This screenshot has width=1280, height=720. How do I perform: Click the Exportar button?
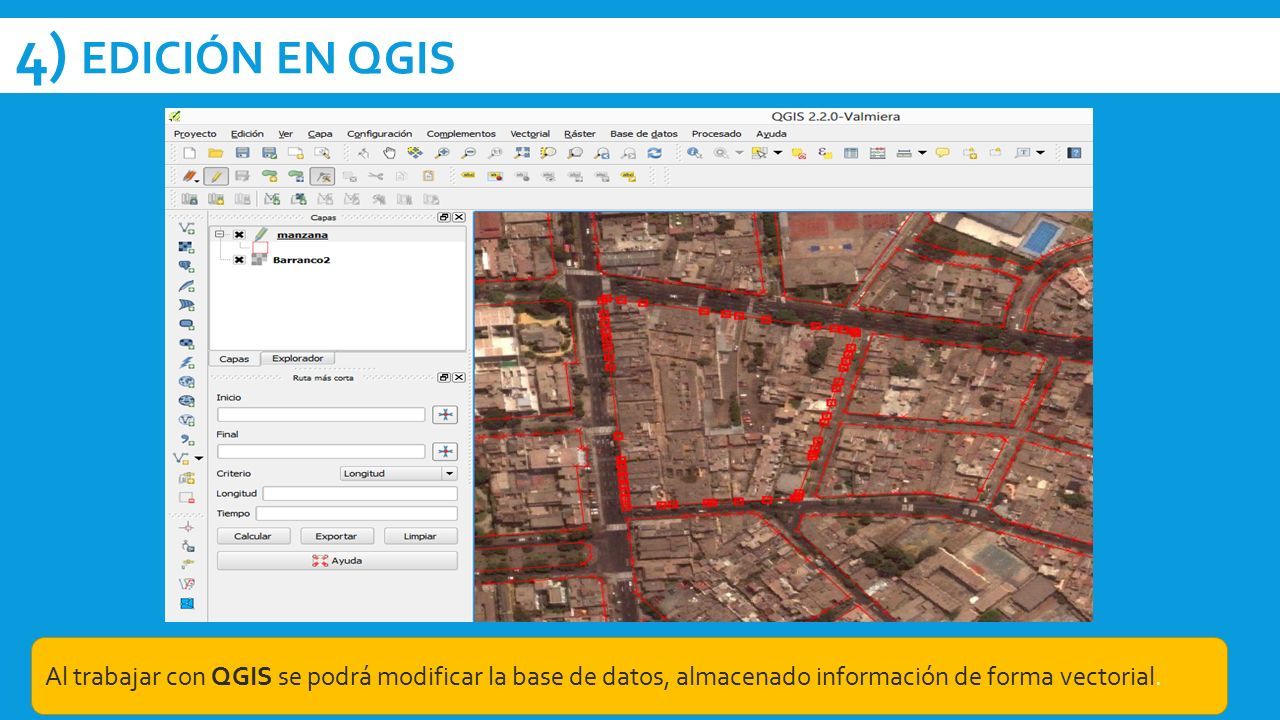click(x=336, y=536)
